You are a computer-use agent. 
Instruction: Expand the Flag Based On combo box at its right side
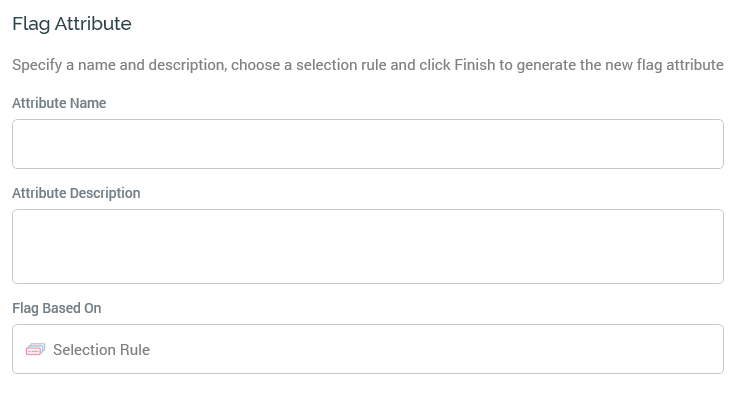[708, 349]
